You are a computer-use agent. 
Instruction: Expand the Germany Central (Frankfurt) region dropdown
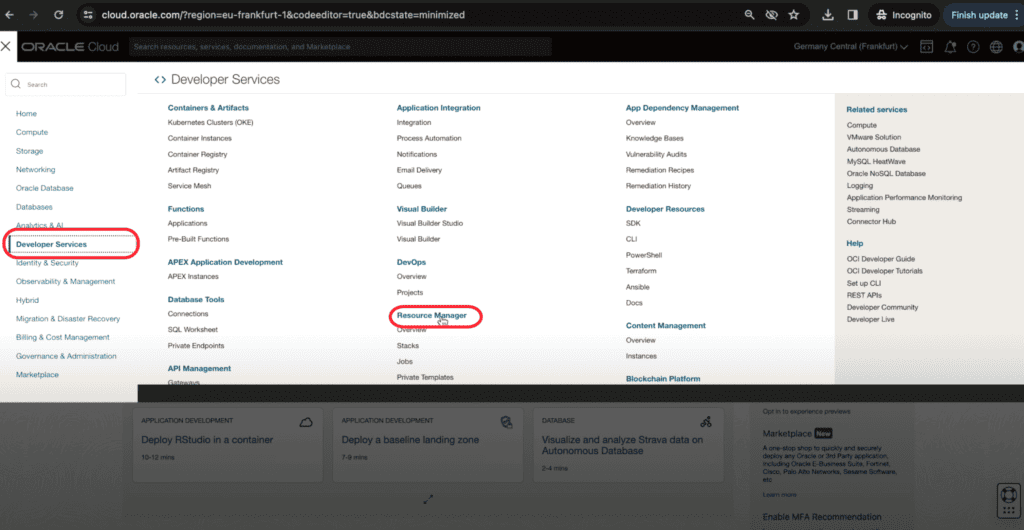pos(850,47)
